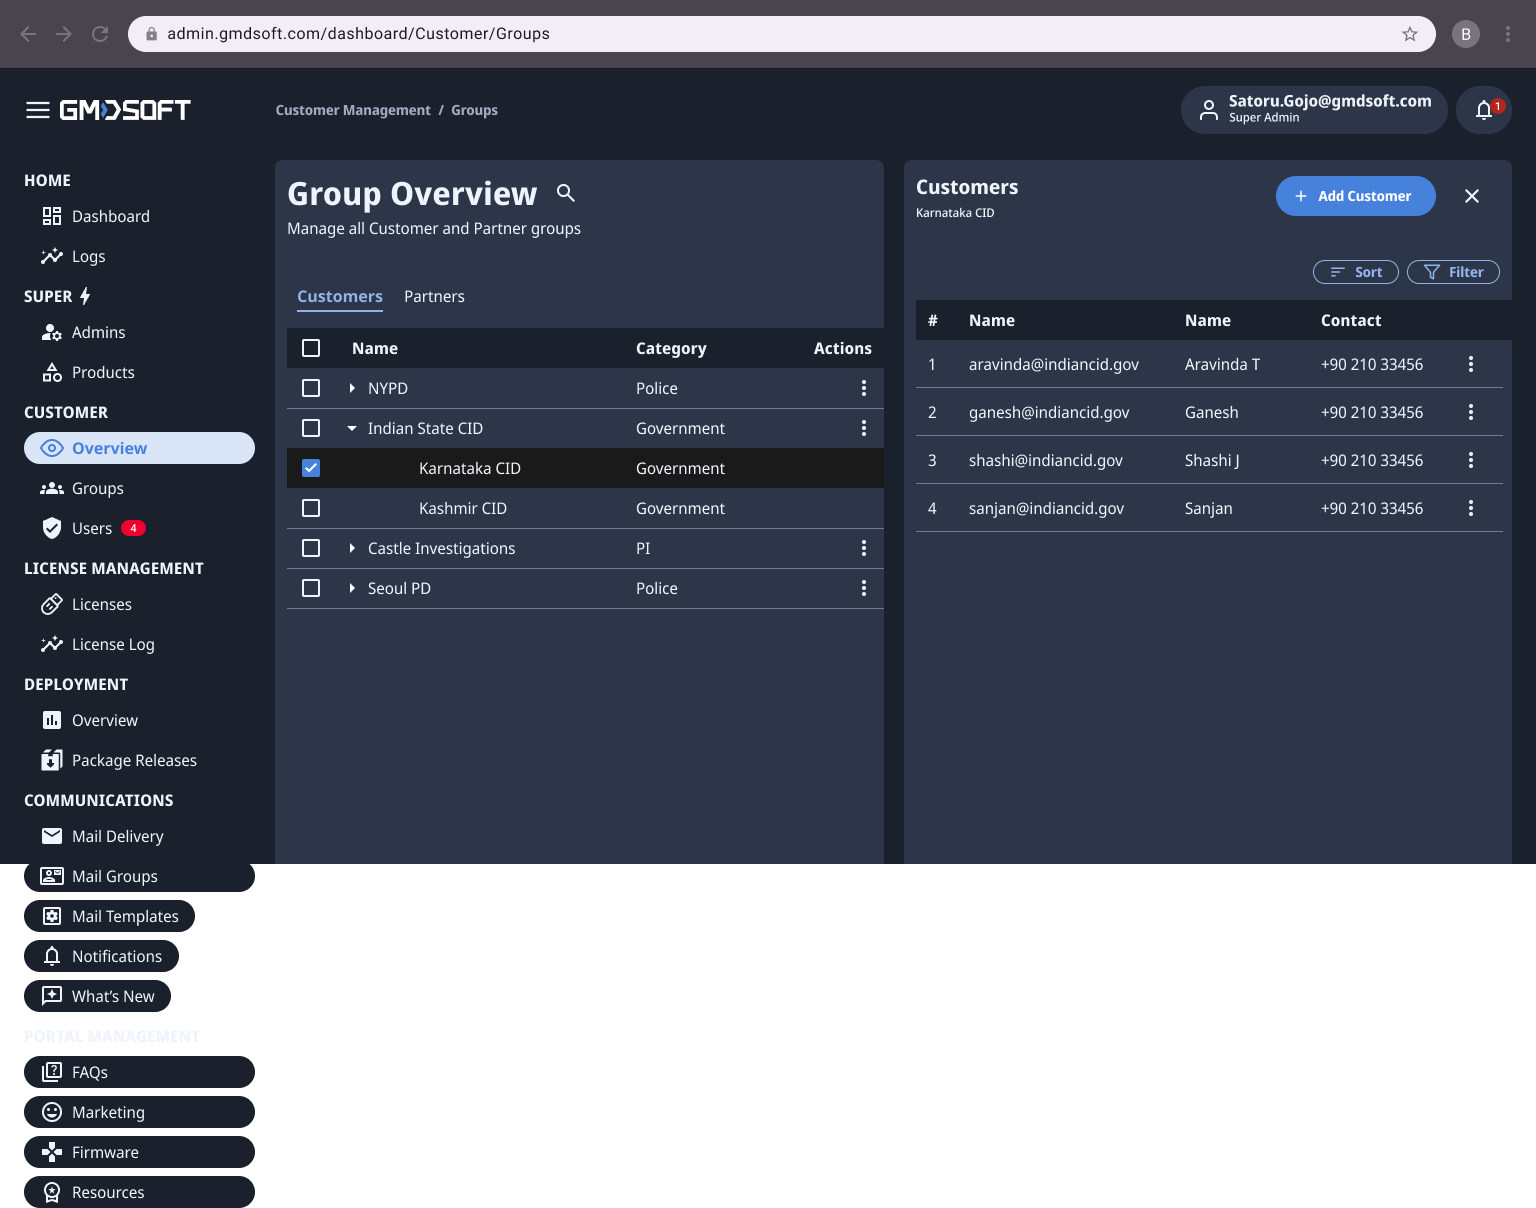Open Resources in sidebar
This screenshot has width=1536, height=1208.
click(x=139, y=1192)
